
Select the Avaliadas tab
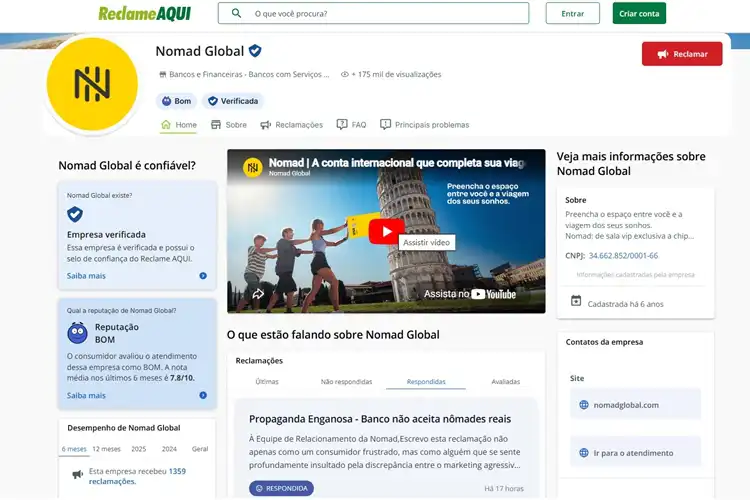[506, 381]
